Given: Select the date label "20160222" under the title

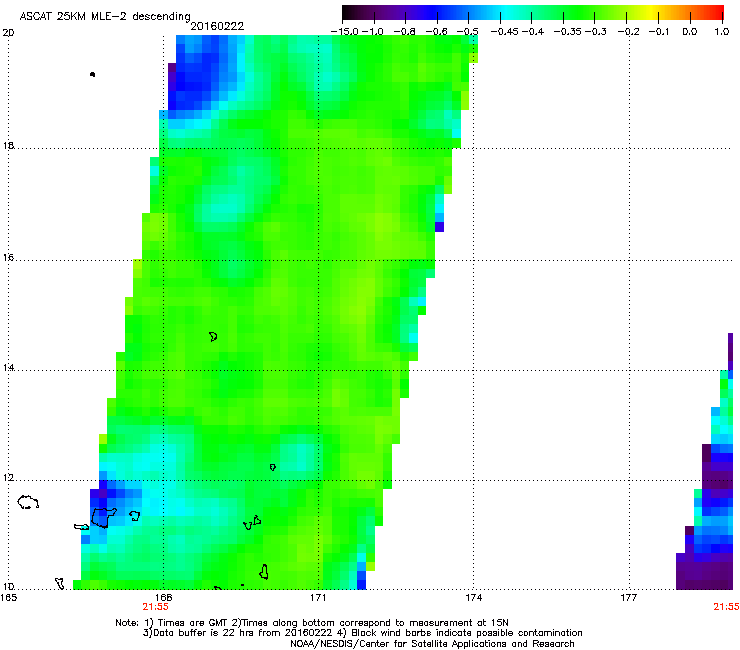Looking at the screenshot, I should point(217,26).
